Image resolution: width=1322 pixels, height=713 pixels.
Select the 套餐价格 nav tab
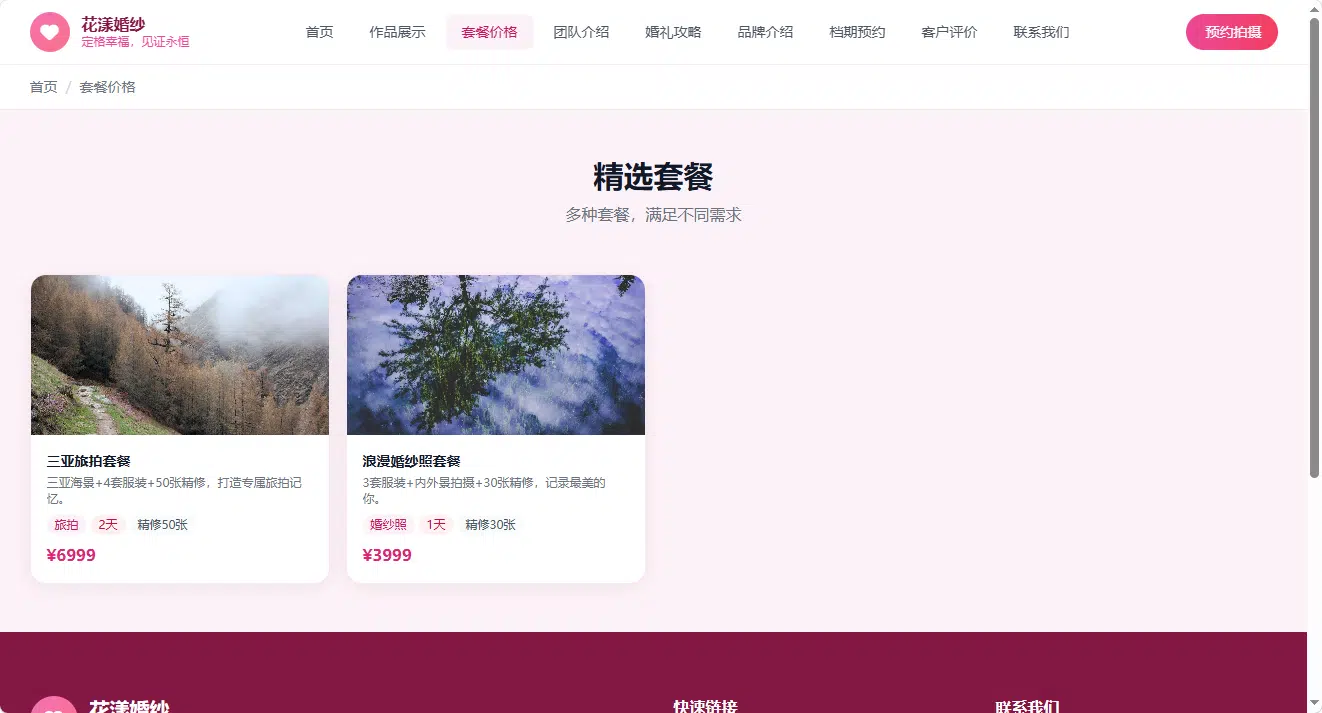pyautogui.click(x=490, y=32)
